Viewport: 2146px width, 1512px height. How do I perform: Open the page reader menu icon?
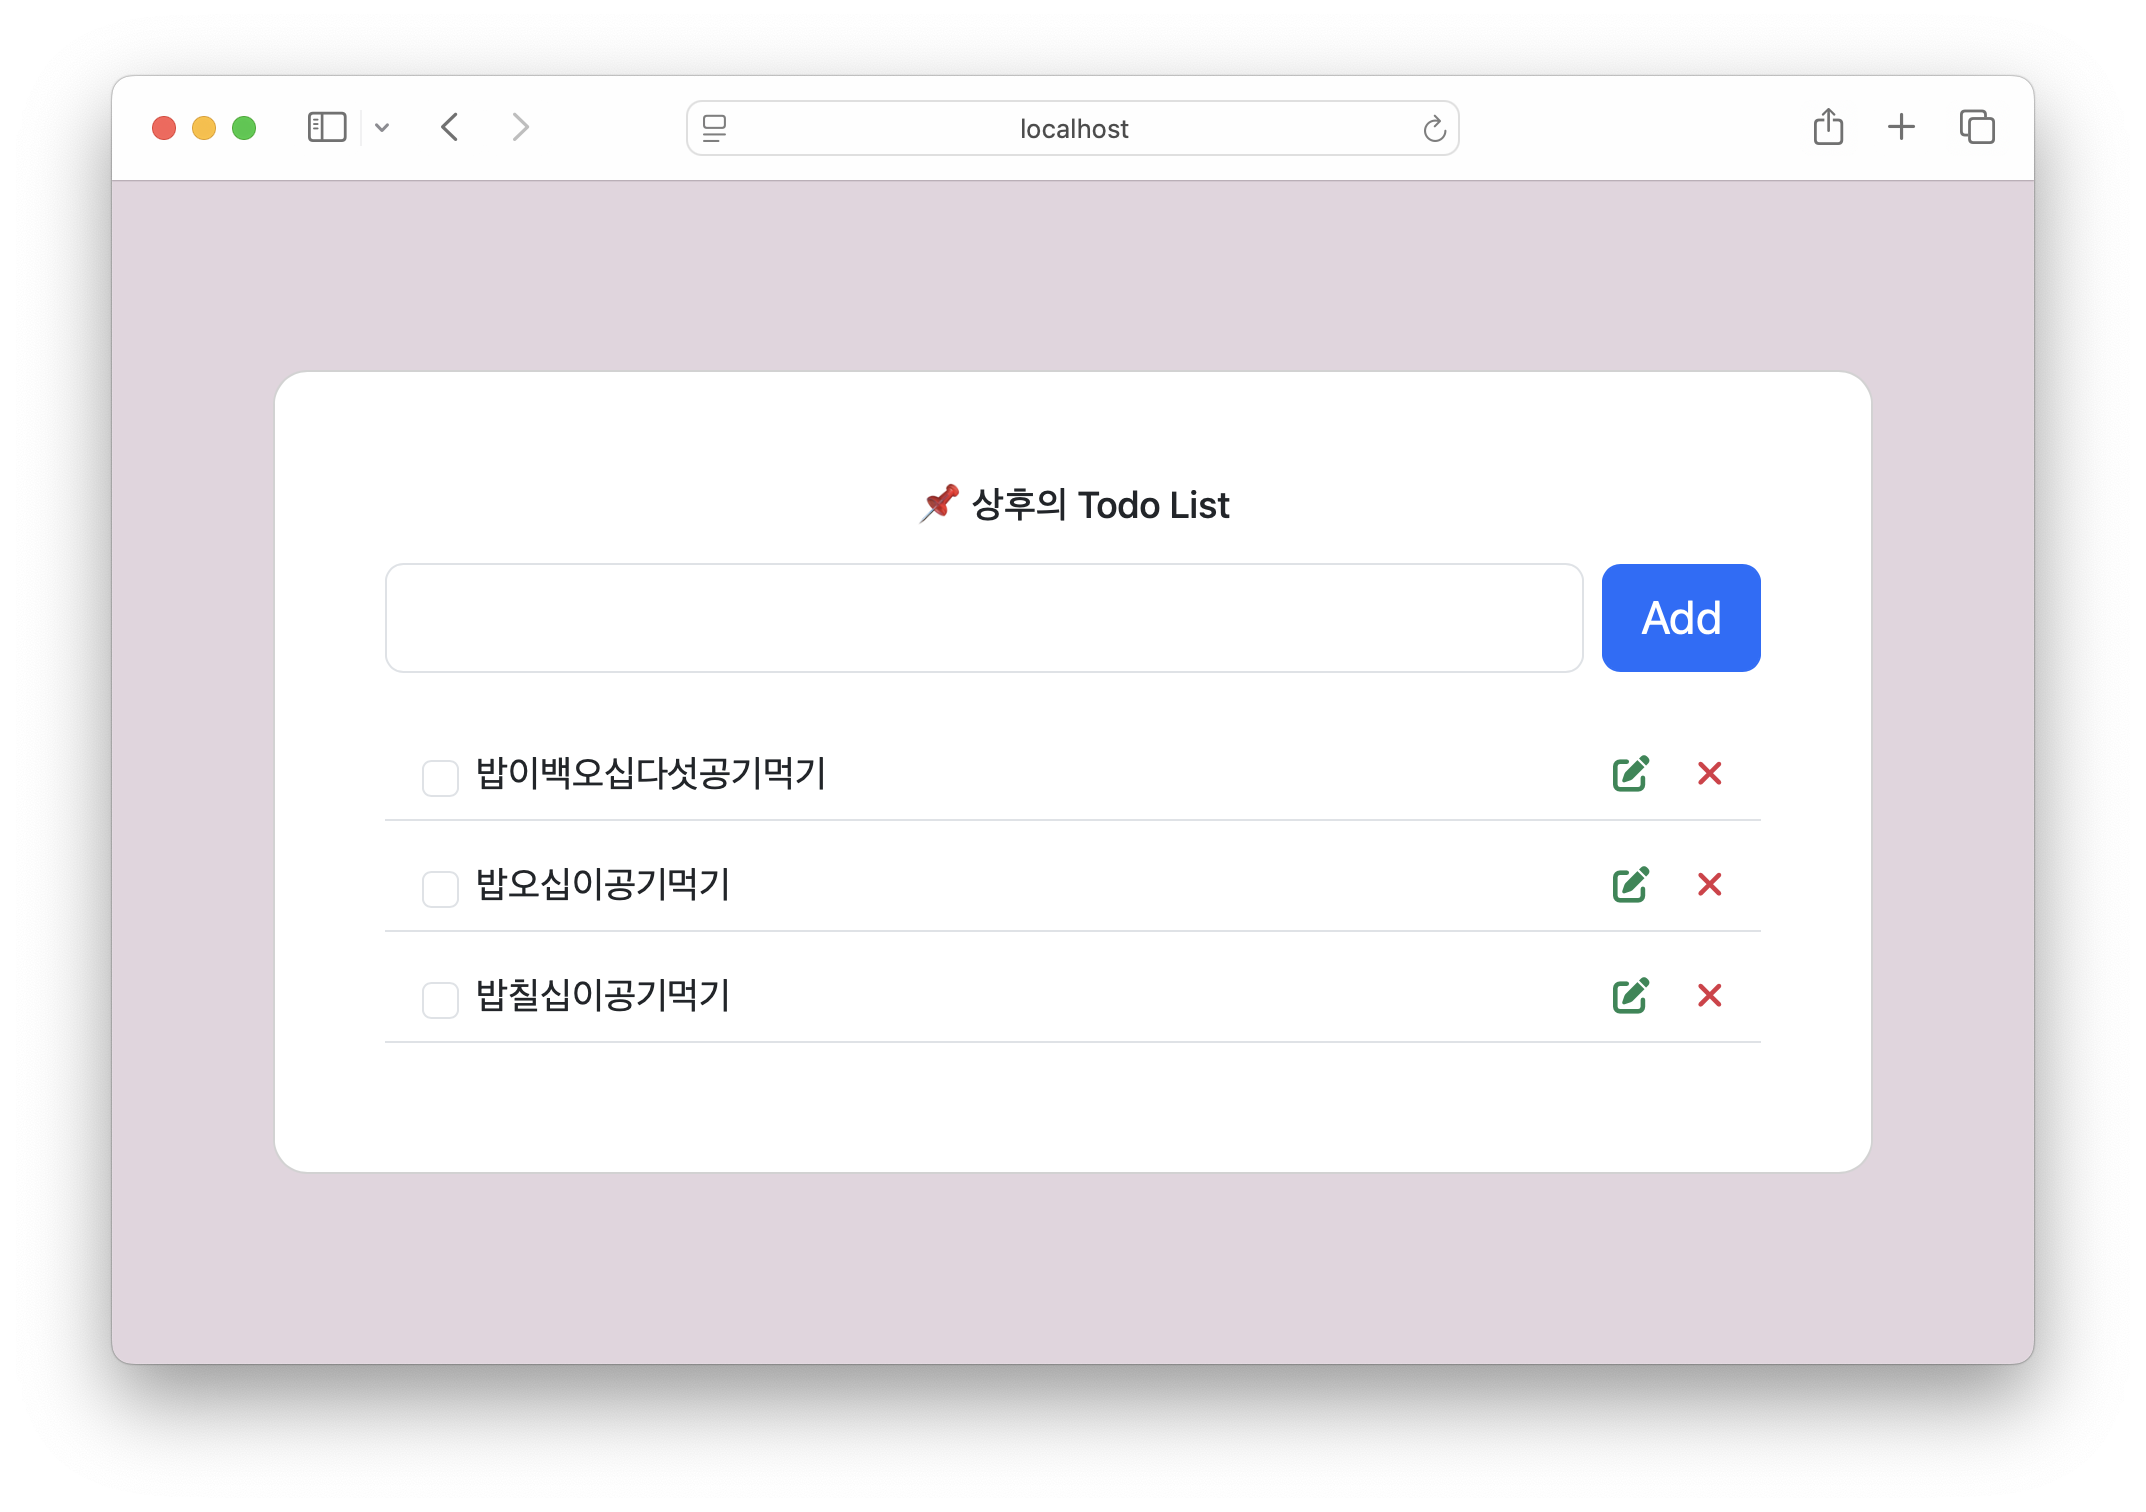tap(714, 128)
